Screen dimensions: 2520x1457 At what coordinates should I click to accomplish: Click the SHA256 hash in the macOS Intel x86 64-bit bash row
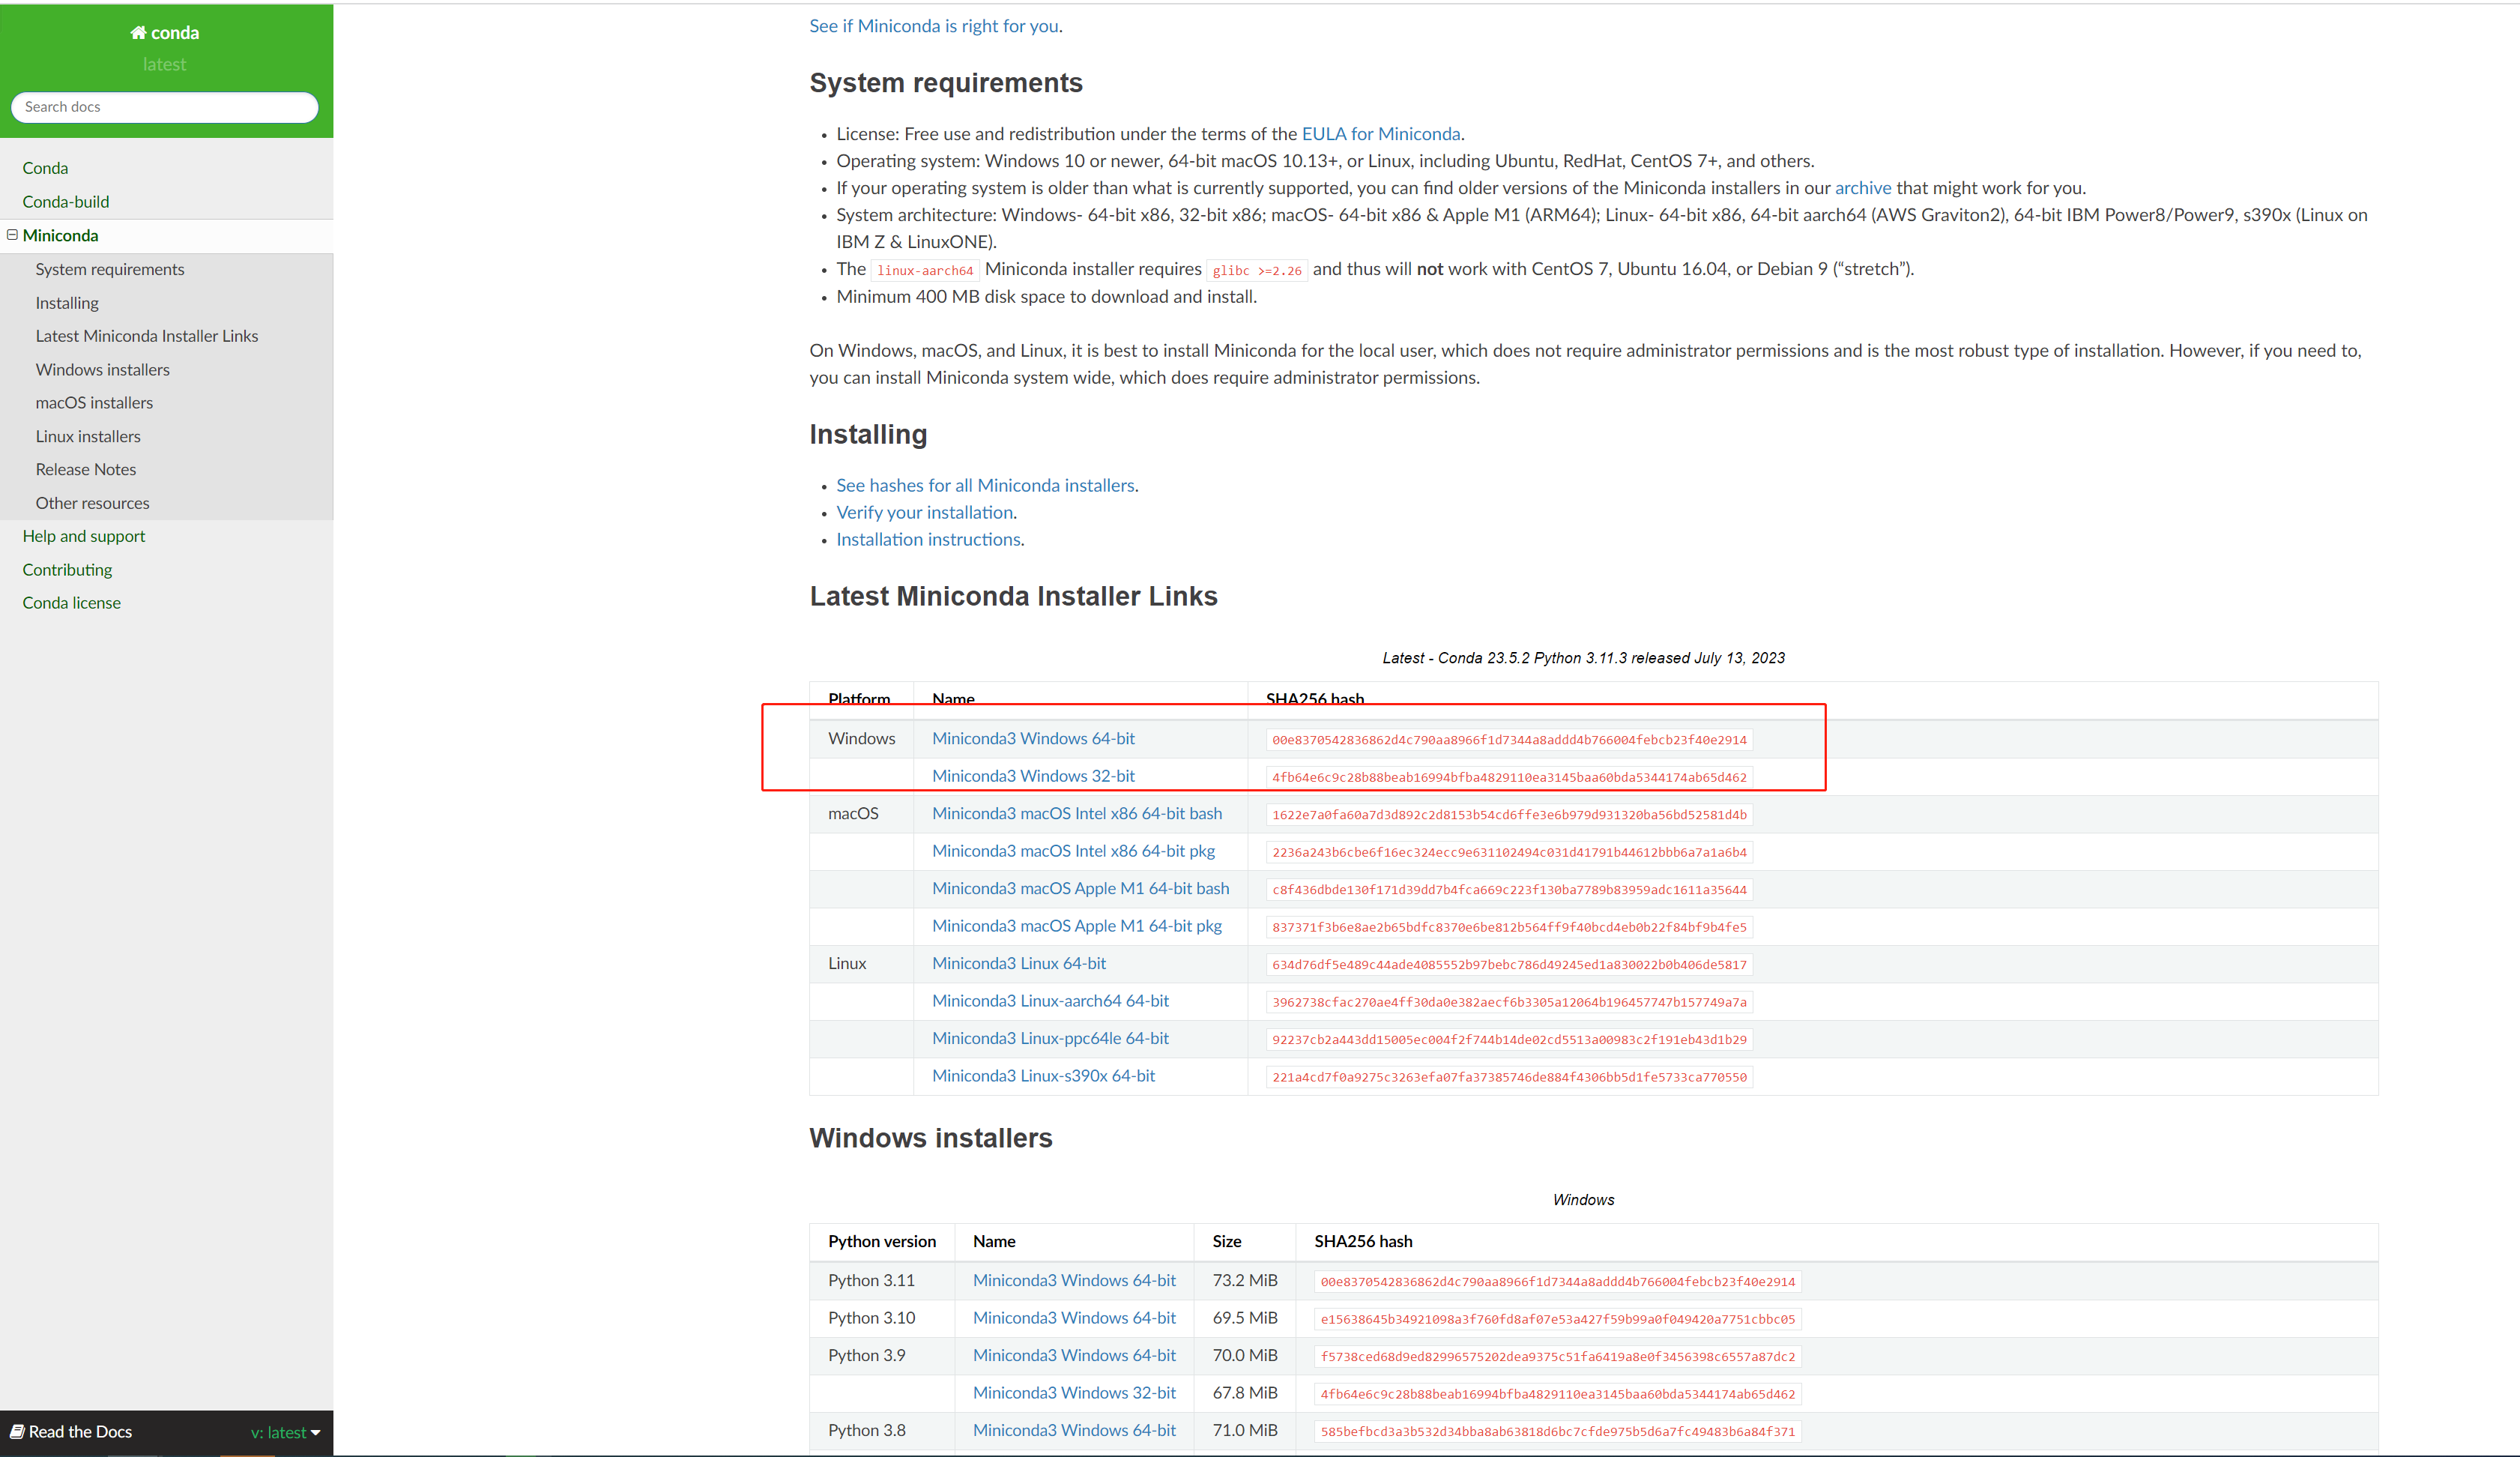(x=1509, y=815)
